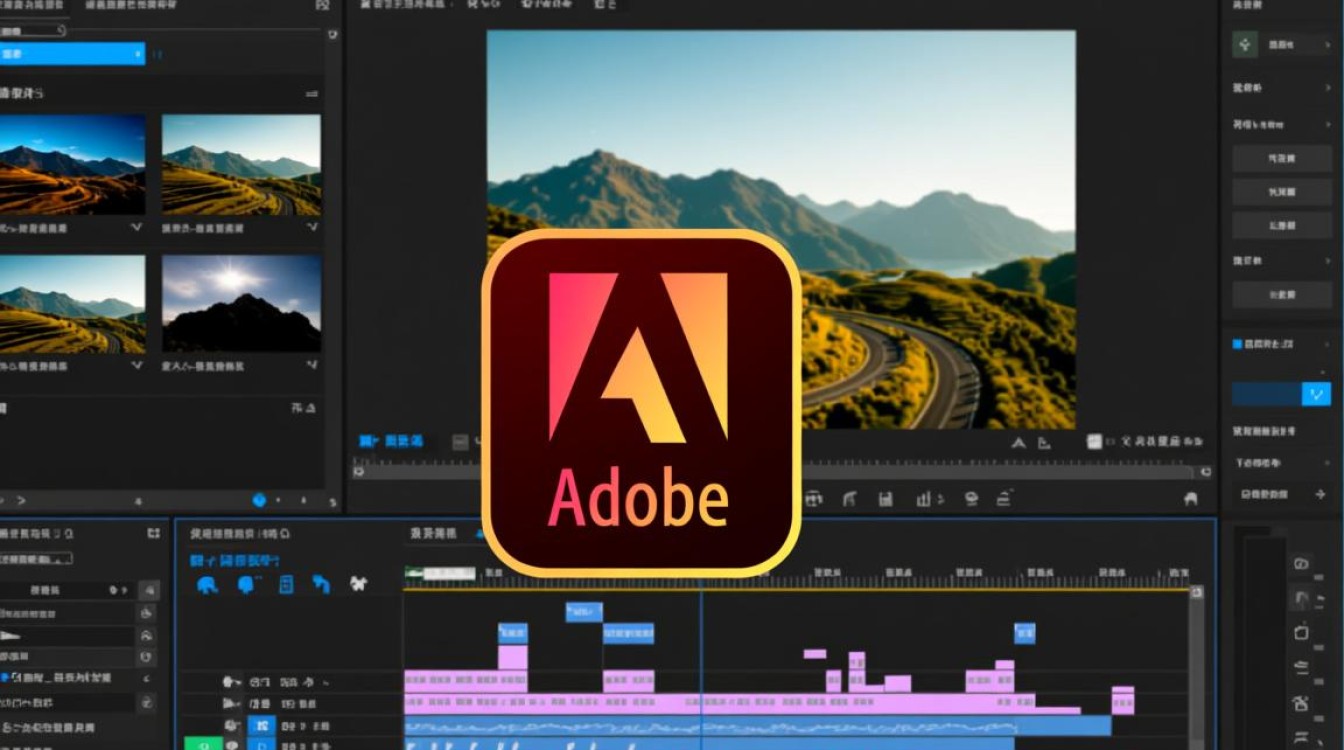Expand the chevron under the top-left thumbnail
The height and width of the screenshot is (750, 1344).
[x=137, y=228]
